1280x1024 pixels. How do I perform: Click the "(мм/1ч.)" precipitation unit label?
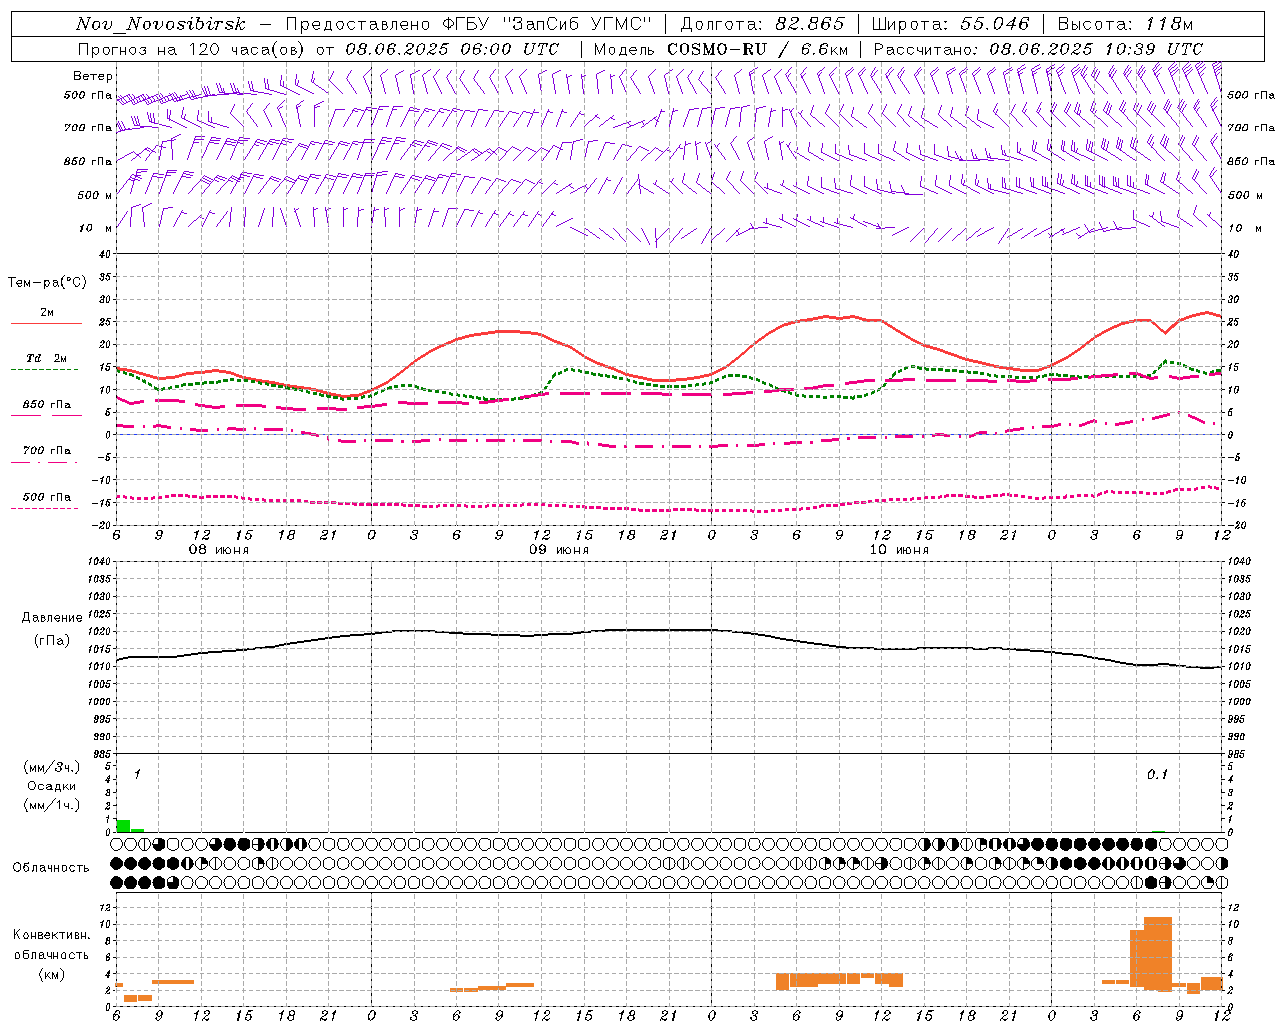(x=52, y=805)
